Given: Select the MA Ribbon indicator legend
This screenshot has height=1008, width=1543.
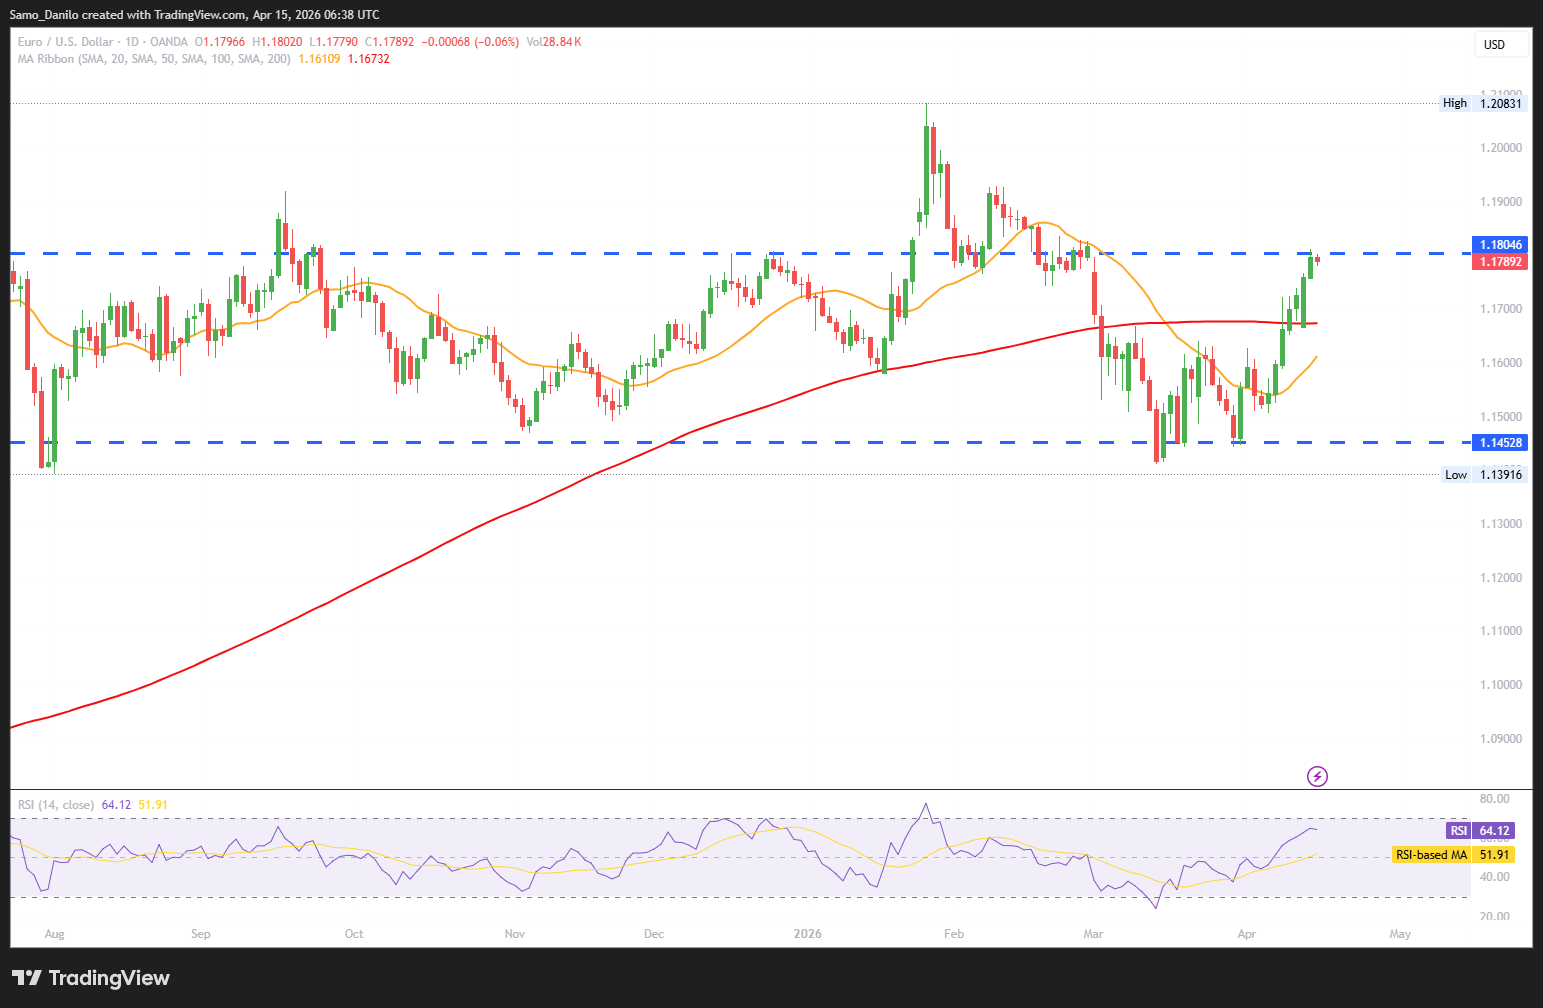Looking at the screenshot, I should point(154,59).
